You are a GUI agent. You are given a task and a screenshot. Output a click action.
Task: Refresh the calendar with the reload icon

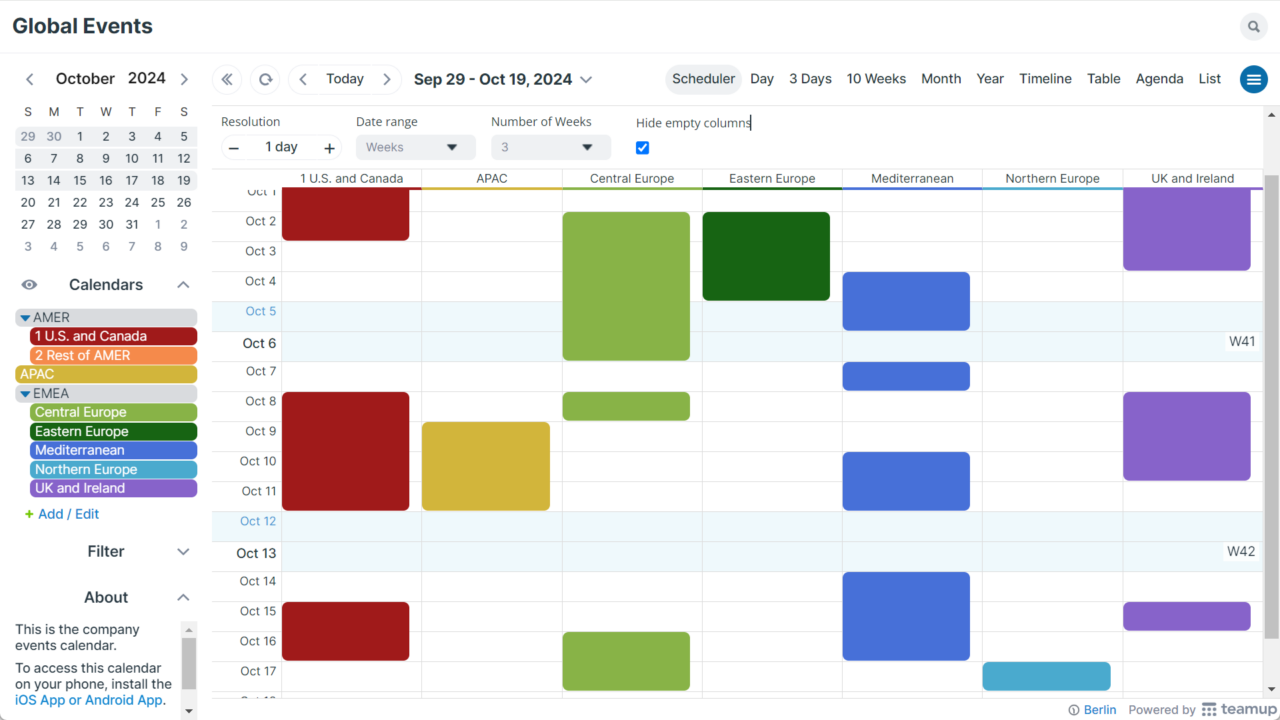click(x=263, y=79)
